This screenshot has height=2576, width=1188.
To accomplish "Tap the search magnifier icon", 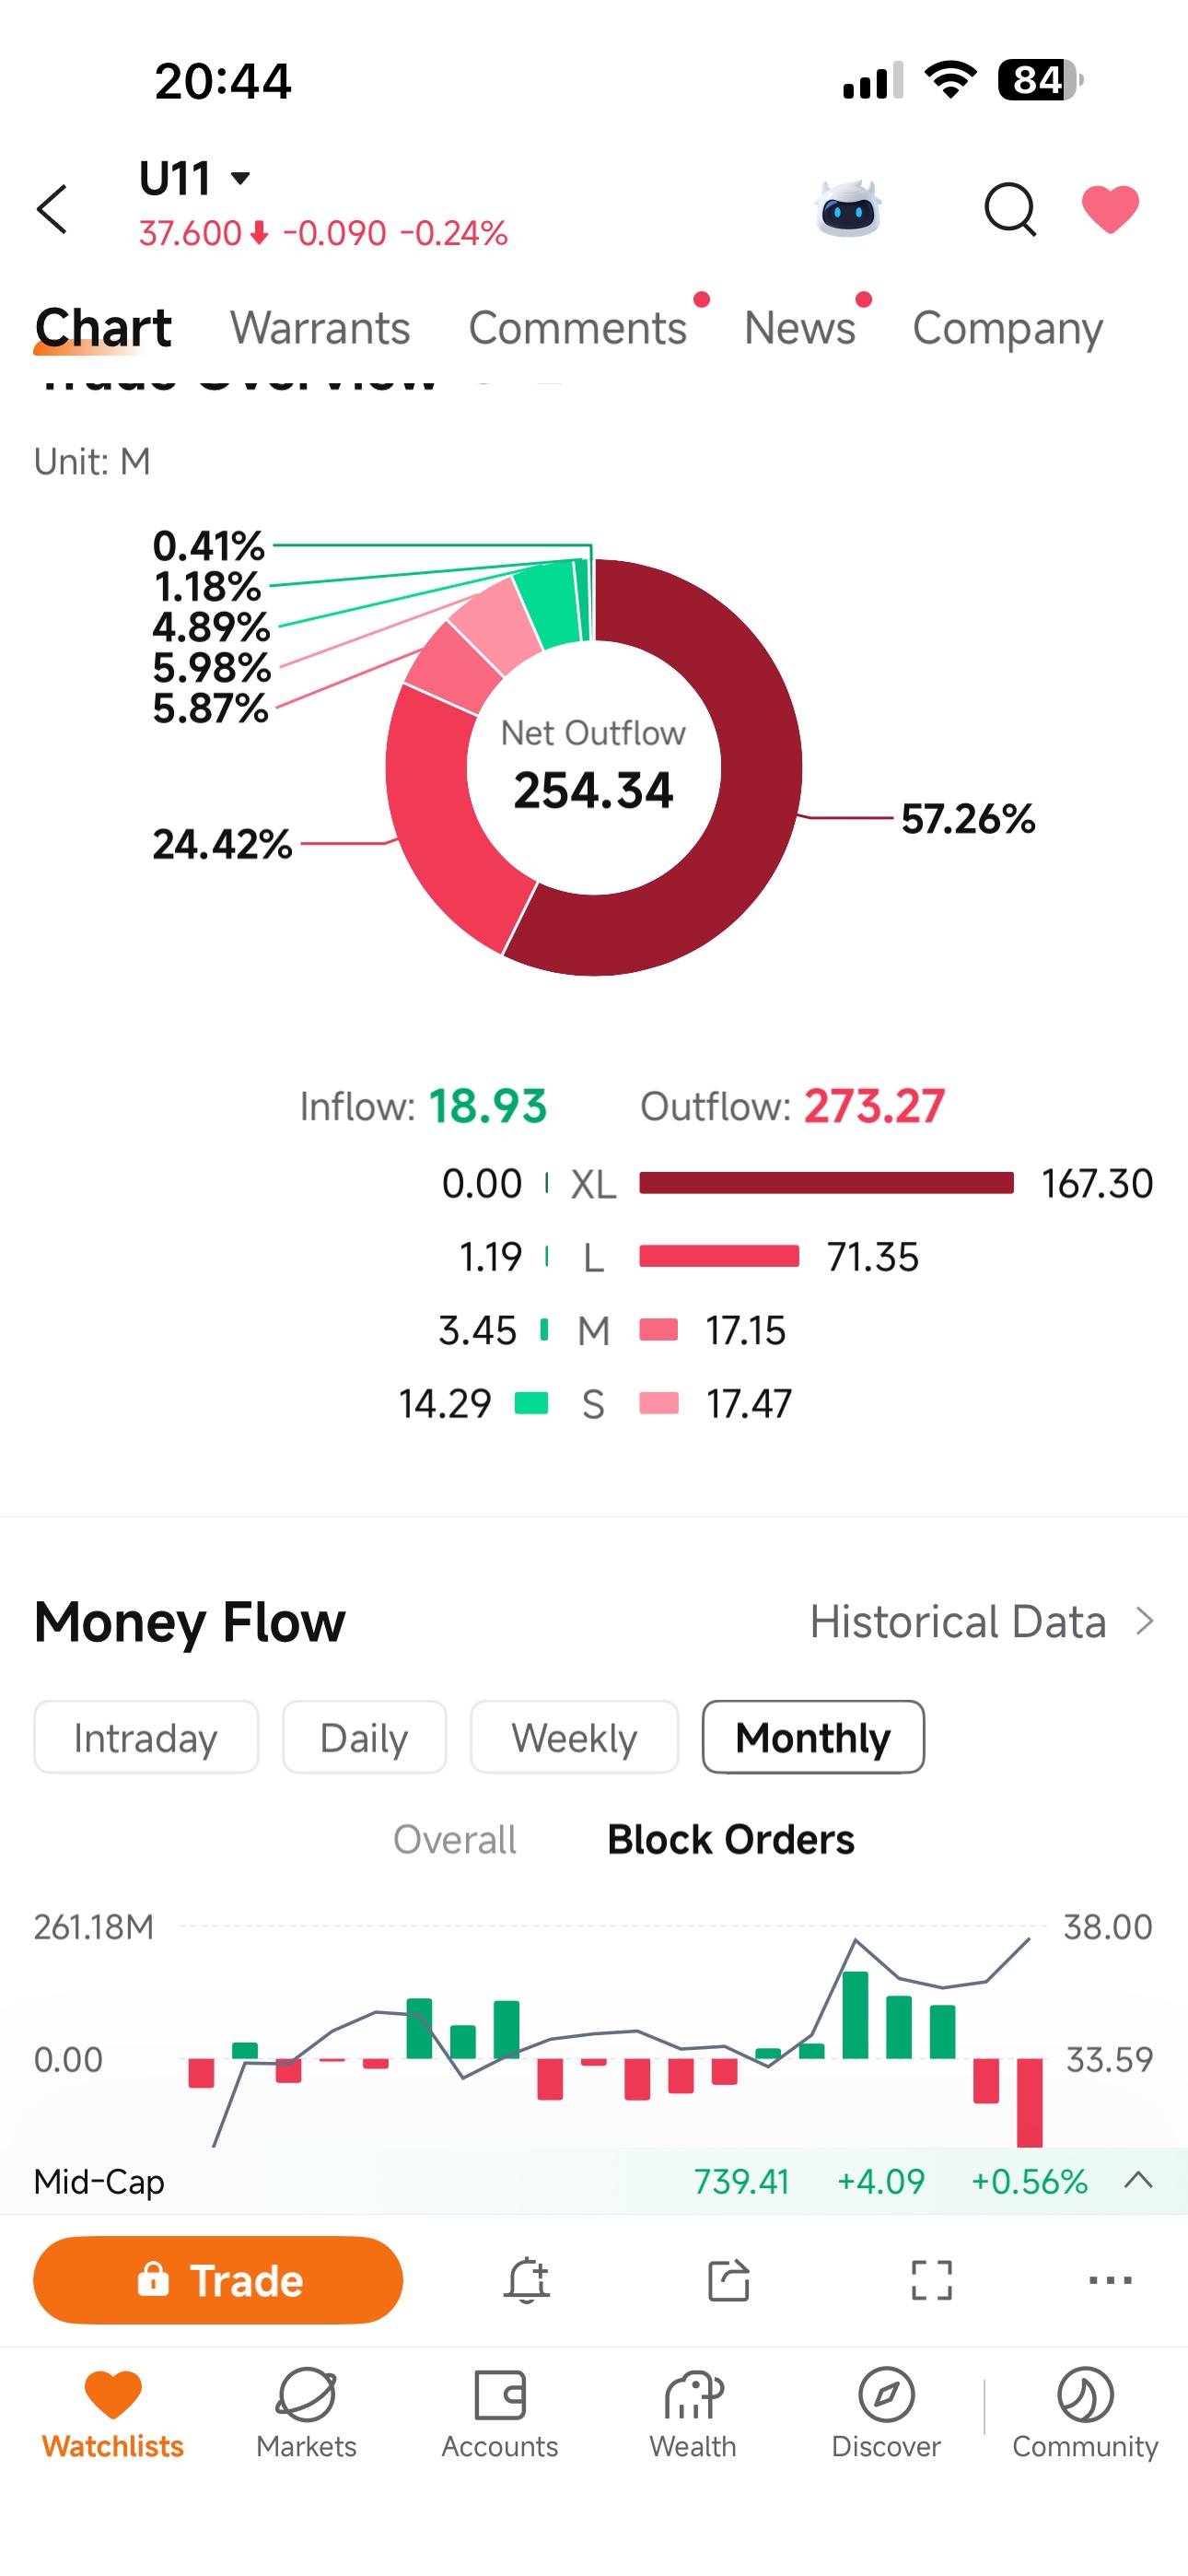I will coord(1010,209).
